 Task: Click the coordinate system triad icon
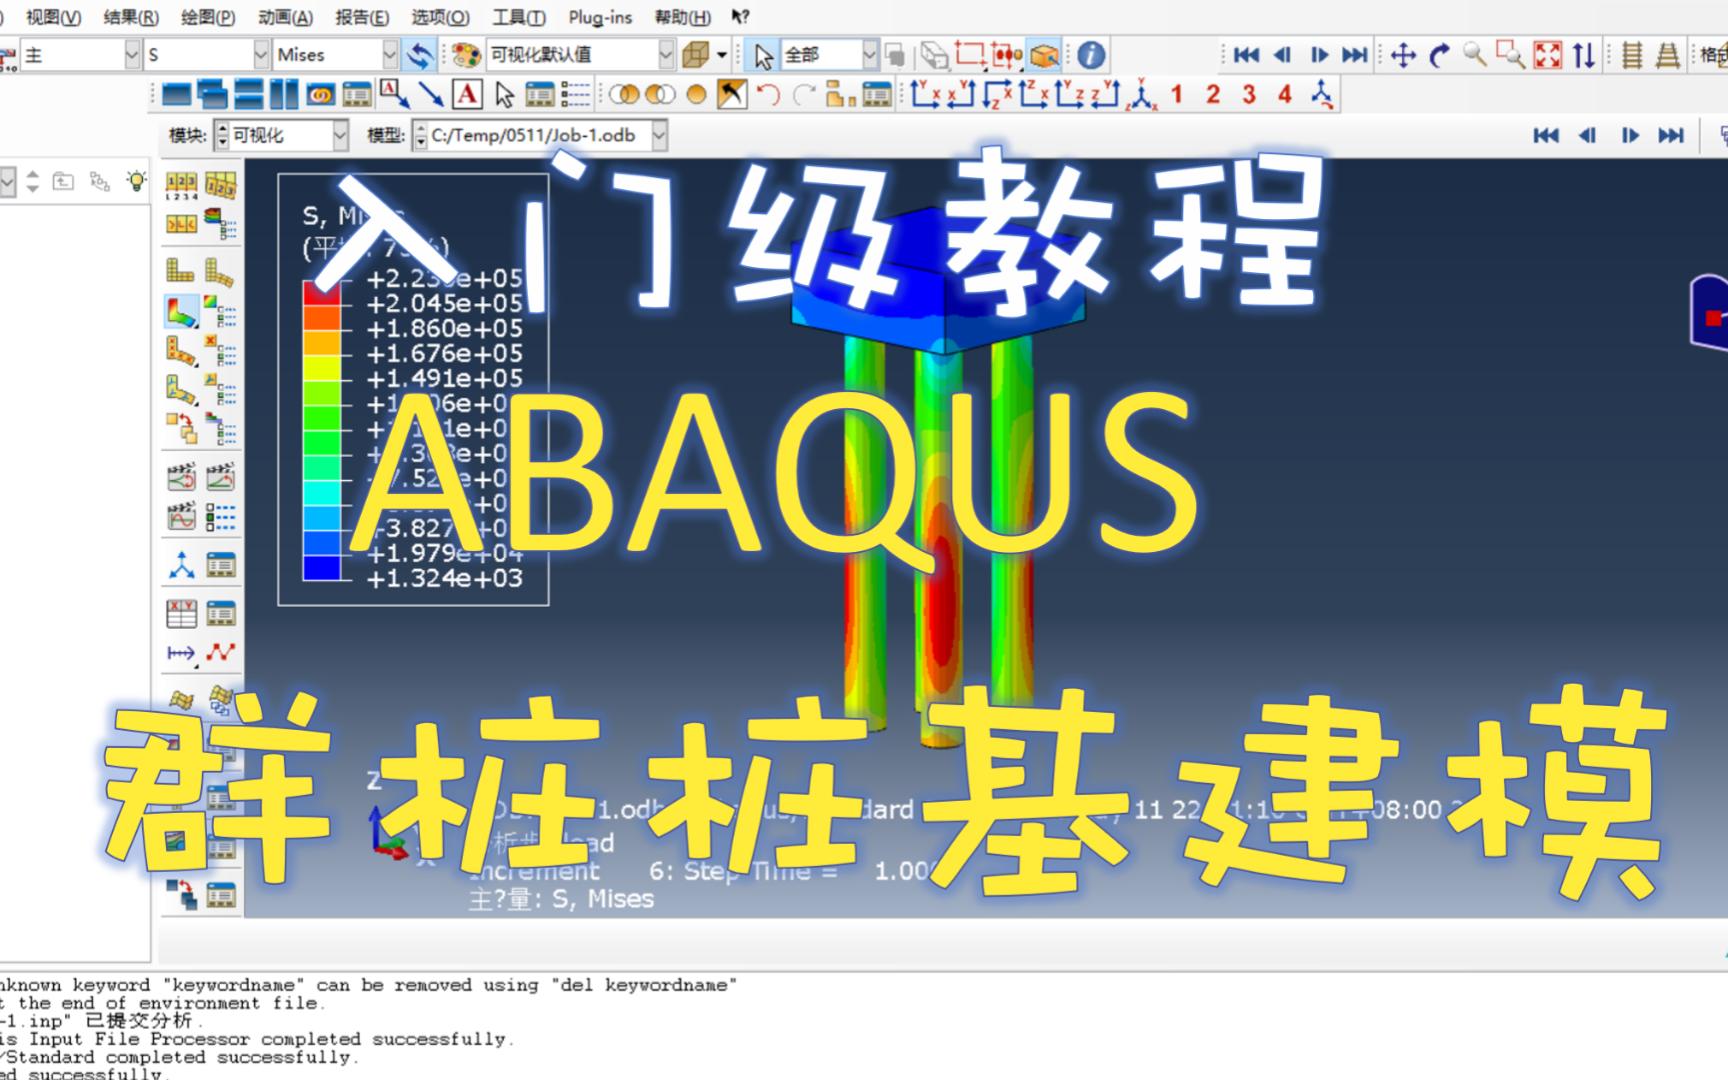click(x=181, y=565)
